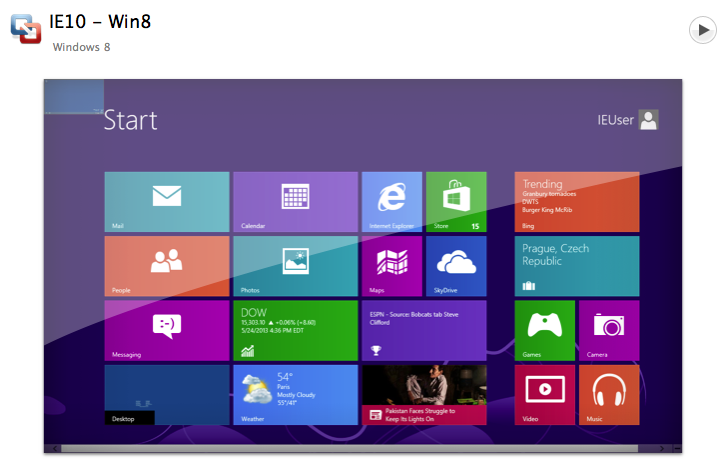Open the SkyDrive tile
Screen dimensions: 723x471
456,266
